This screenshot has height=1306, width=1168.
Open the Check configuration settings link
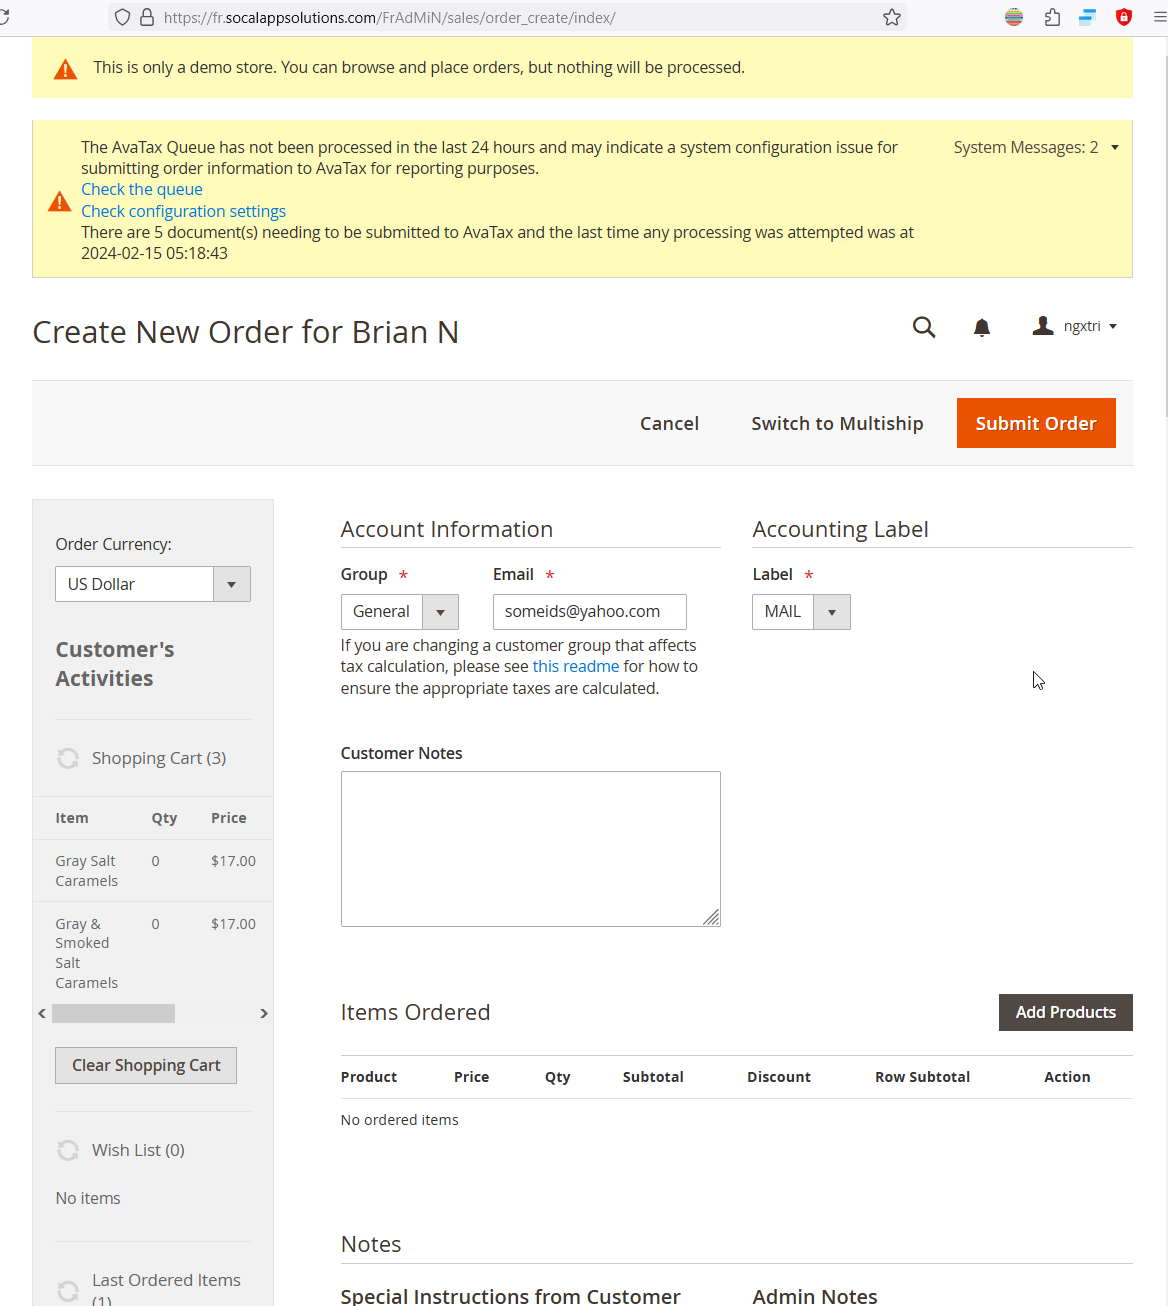click(183, 212)
